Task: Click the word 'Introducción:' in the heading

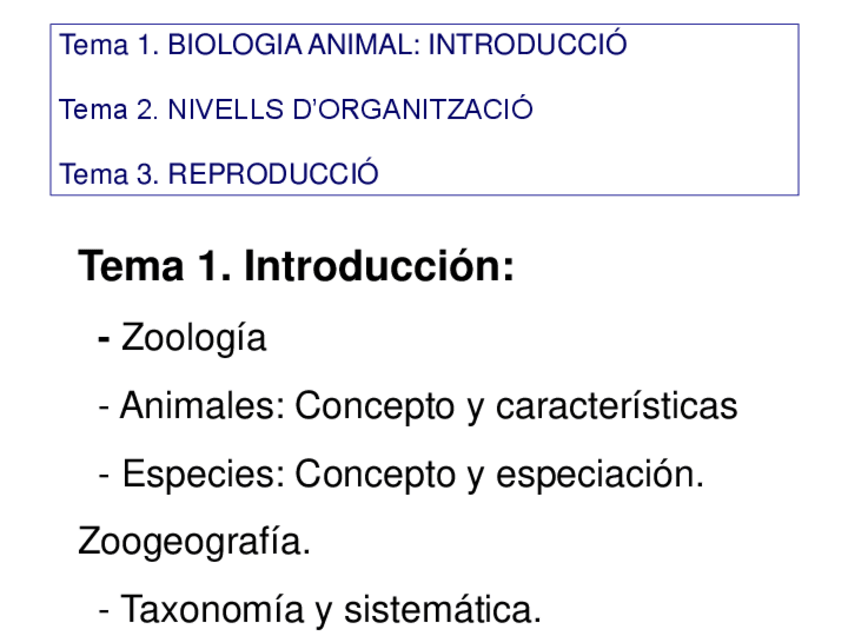Action: tap(379, 267)
